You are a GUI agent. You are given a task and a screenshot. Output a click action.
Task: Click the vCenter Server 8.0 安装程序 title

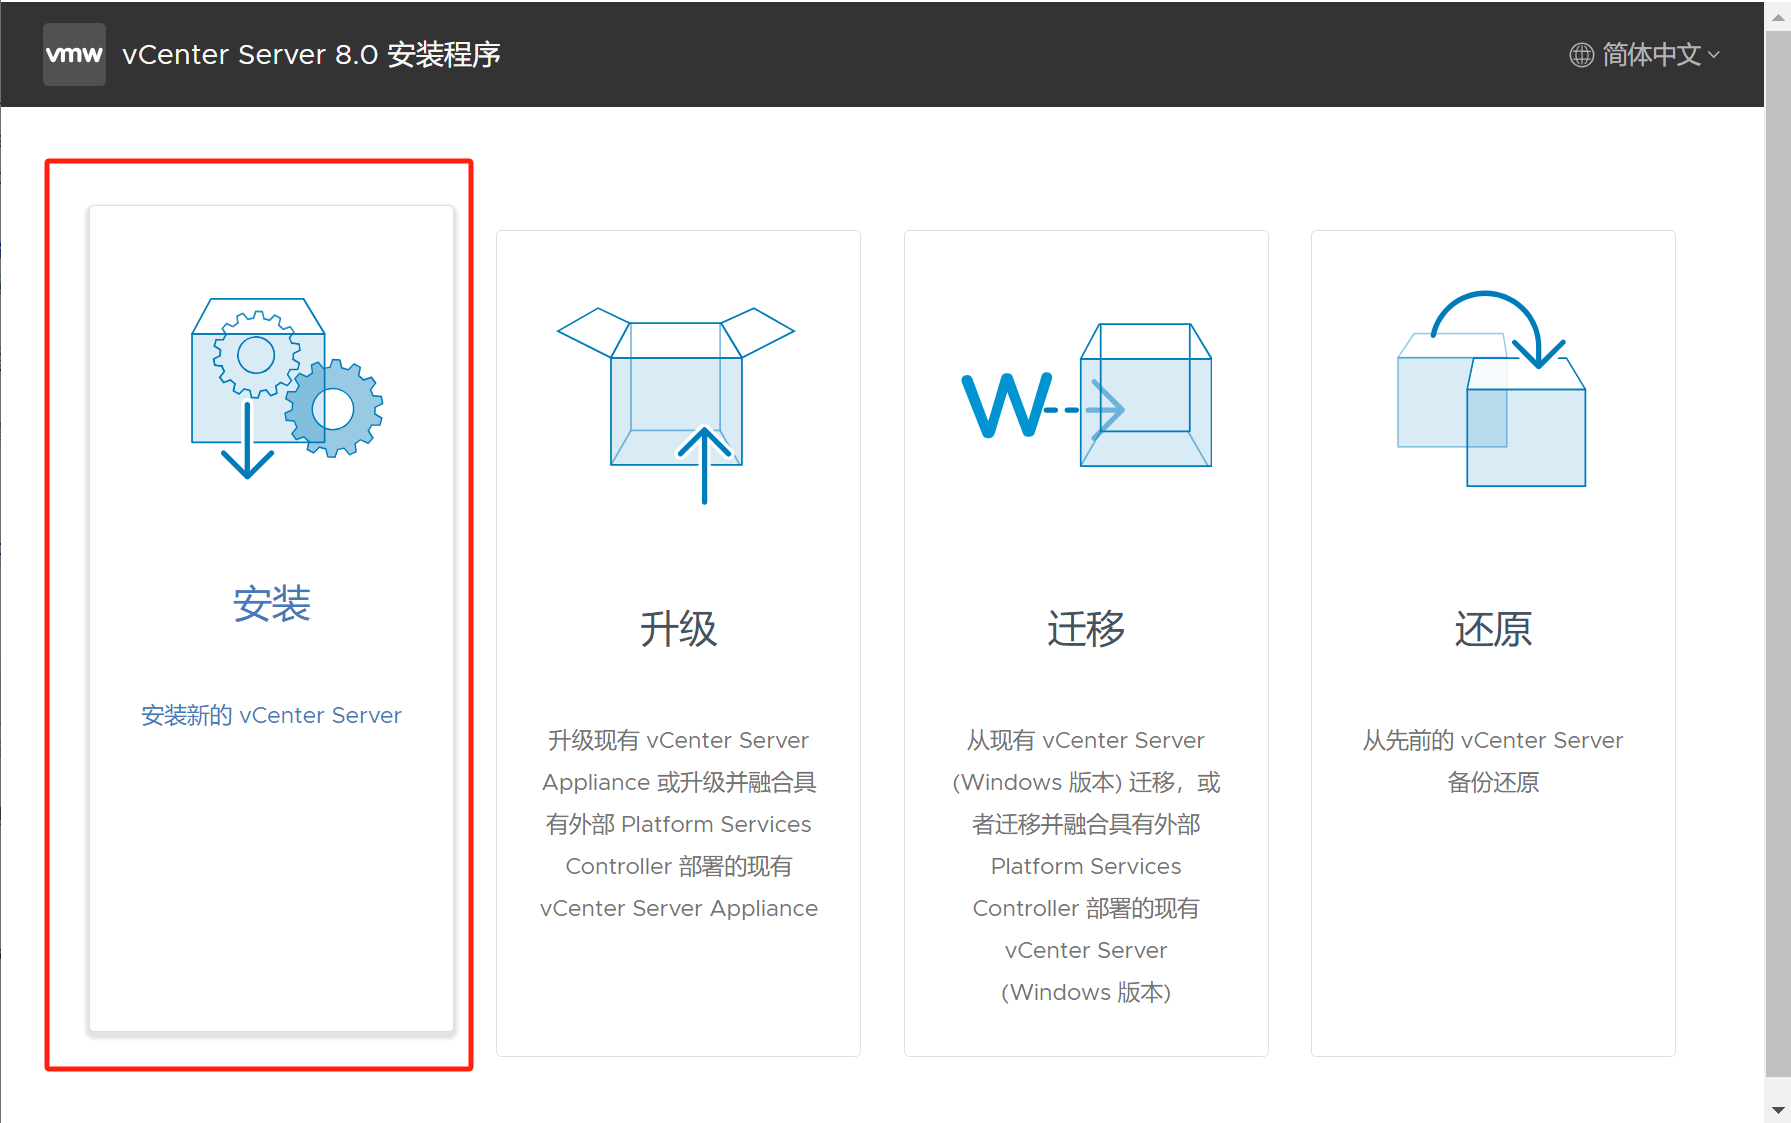point(311,54)
